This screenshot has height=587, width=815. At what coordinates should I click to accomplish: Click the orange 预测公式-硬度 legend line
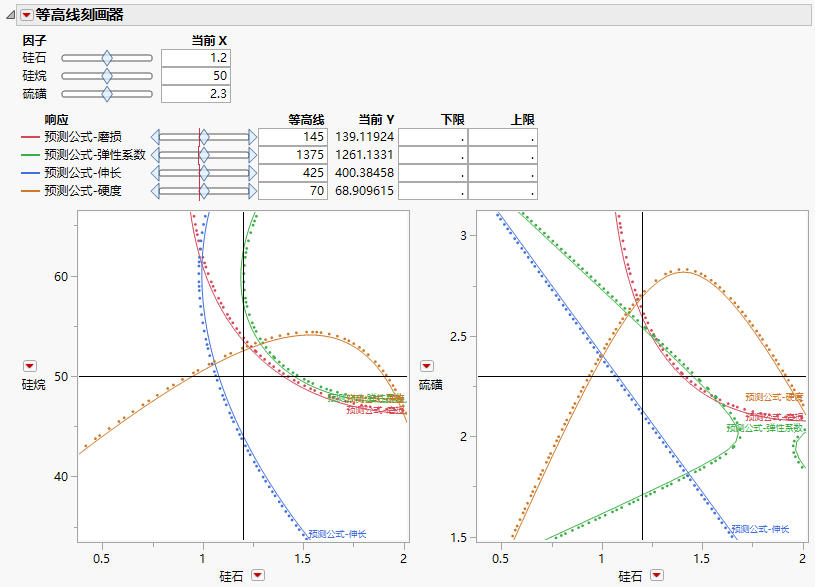(x=30, y=191)
